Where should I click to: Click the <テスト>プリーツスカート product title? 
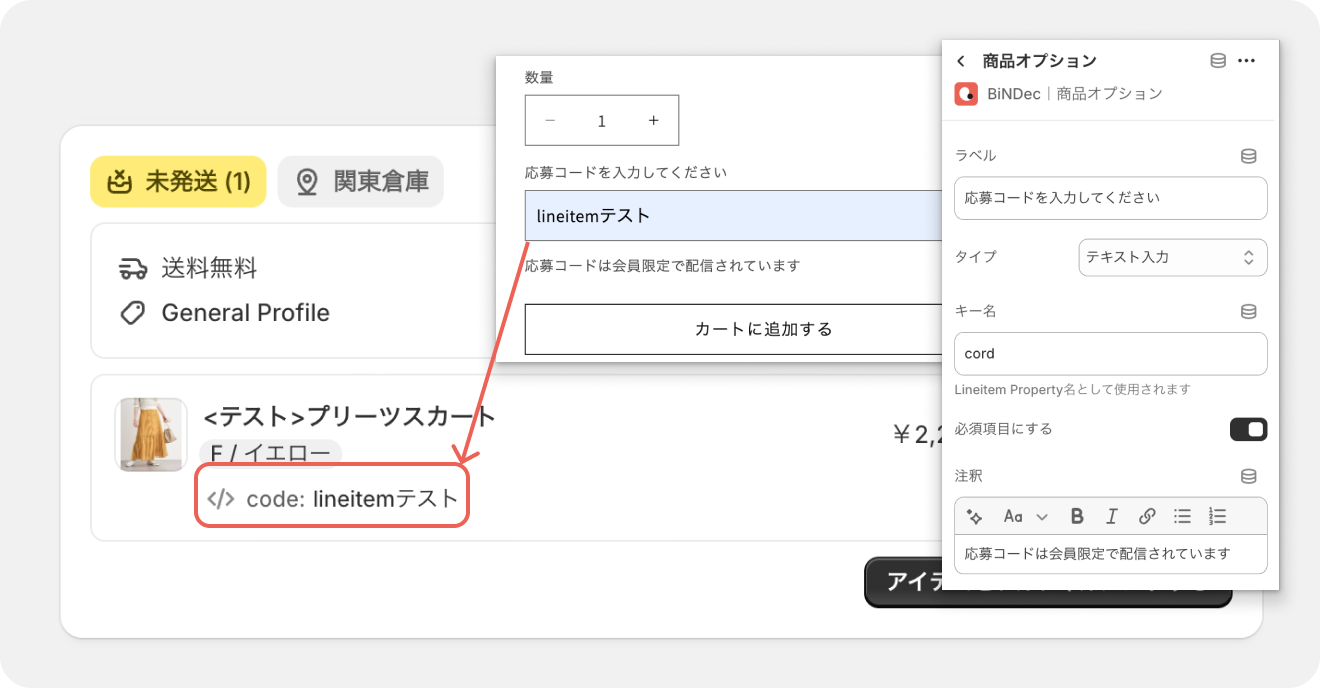349,416
